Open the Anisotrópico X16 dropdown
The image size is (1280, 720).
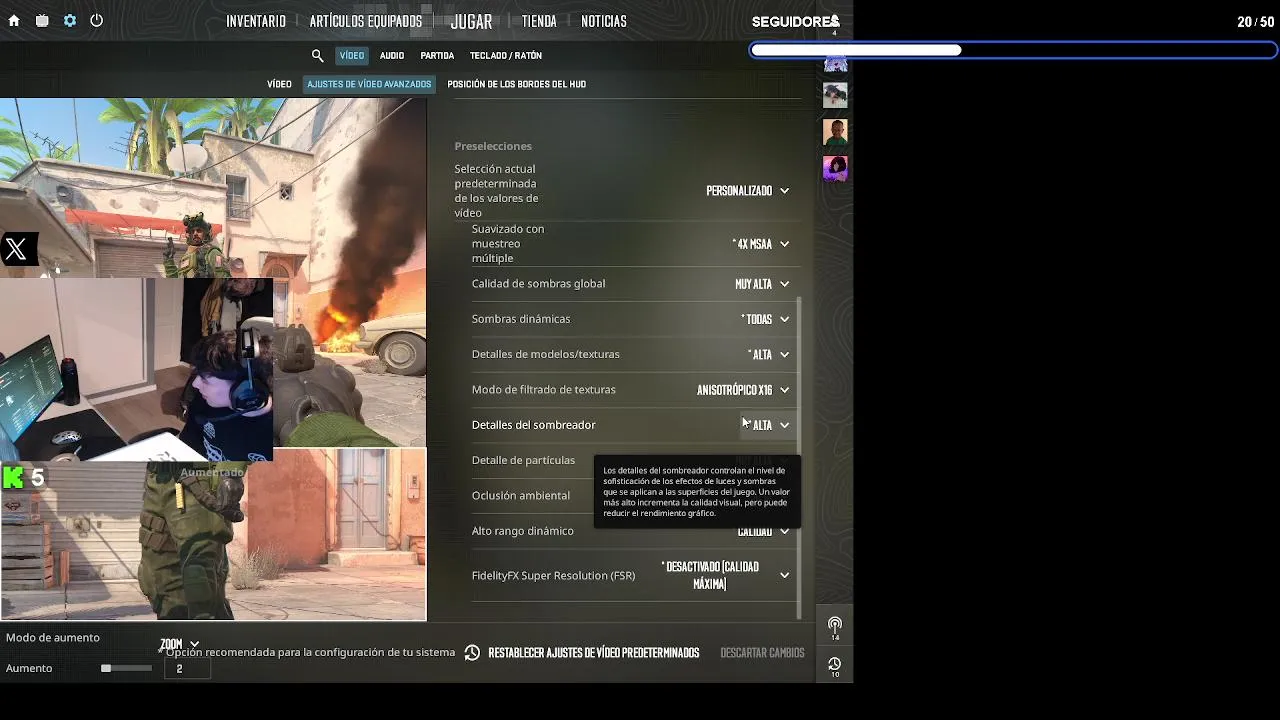pyautogui.click(x=743, y=390)
